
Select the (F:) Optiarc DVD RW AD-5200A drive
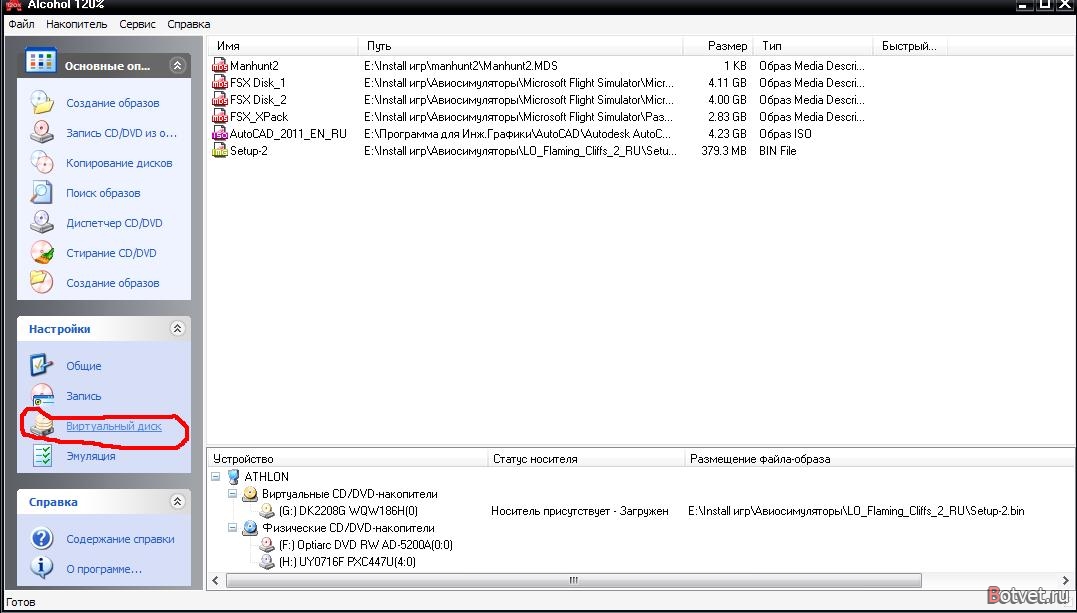365,545
